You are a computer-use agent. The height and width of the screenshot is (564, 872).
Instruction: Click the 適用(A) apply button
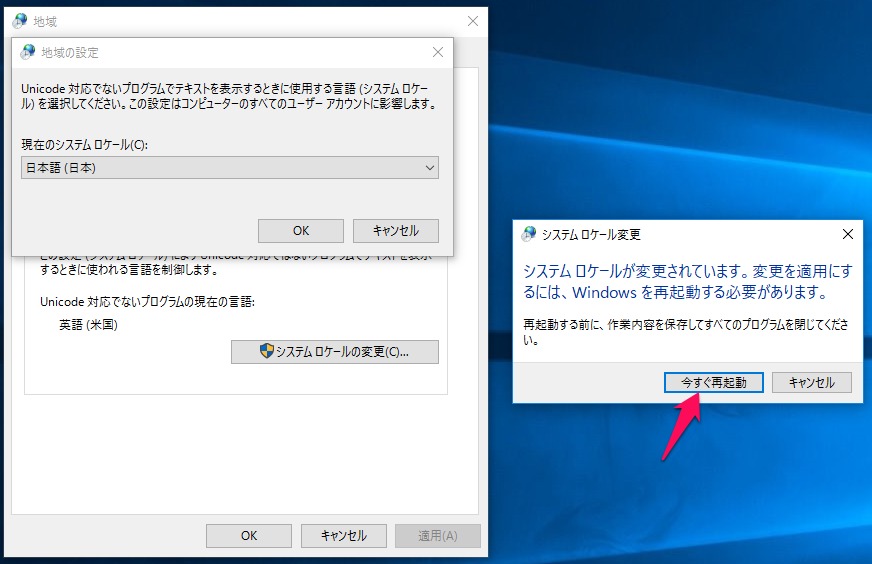pyautogui.click(x=438, y=536)
